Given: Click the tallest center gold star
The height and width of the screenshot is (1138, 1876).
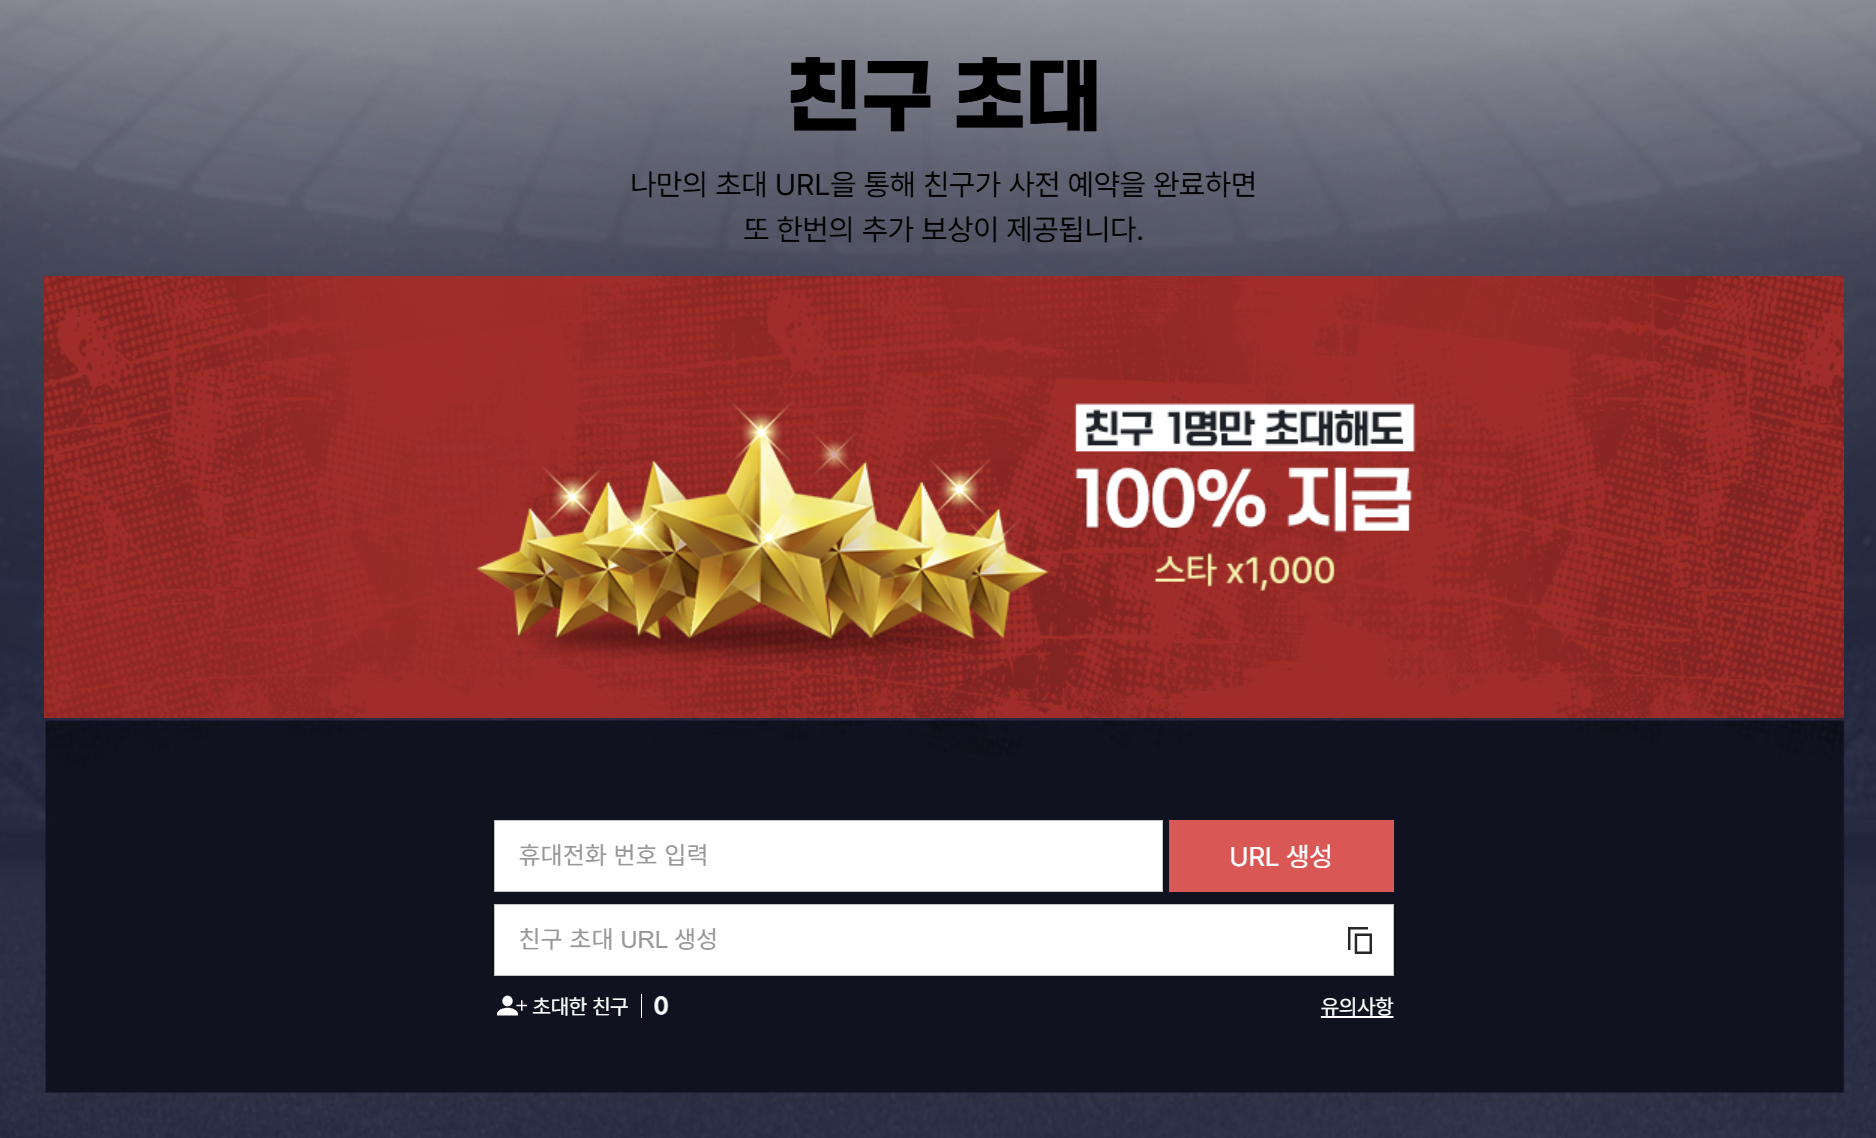Looking at the screenshot, I should (x=762, y=530).
